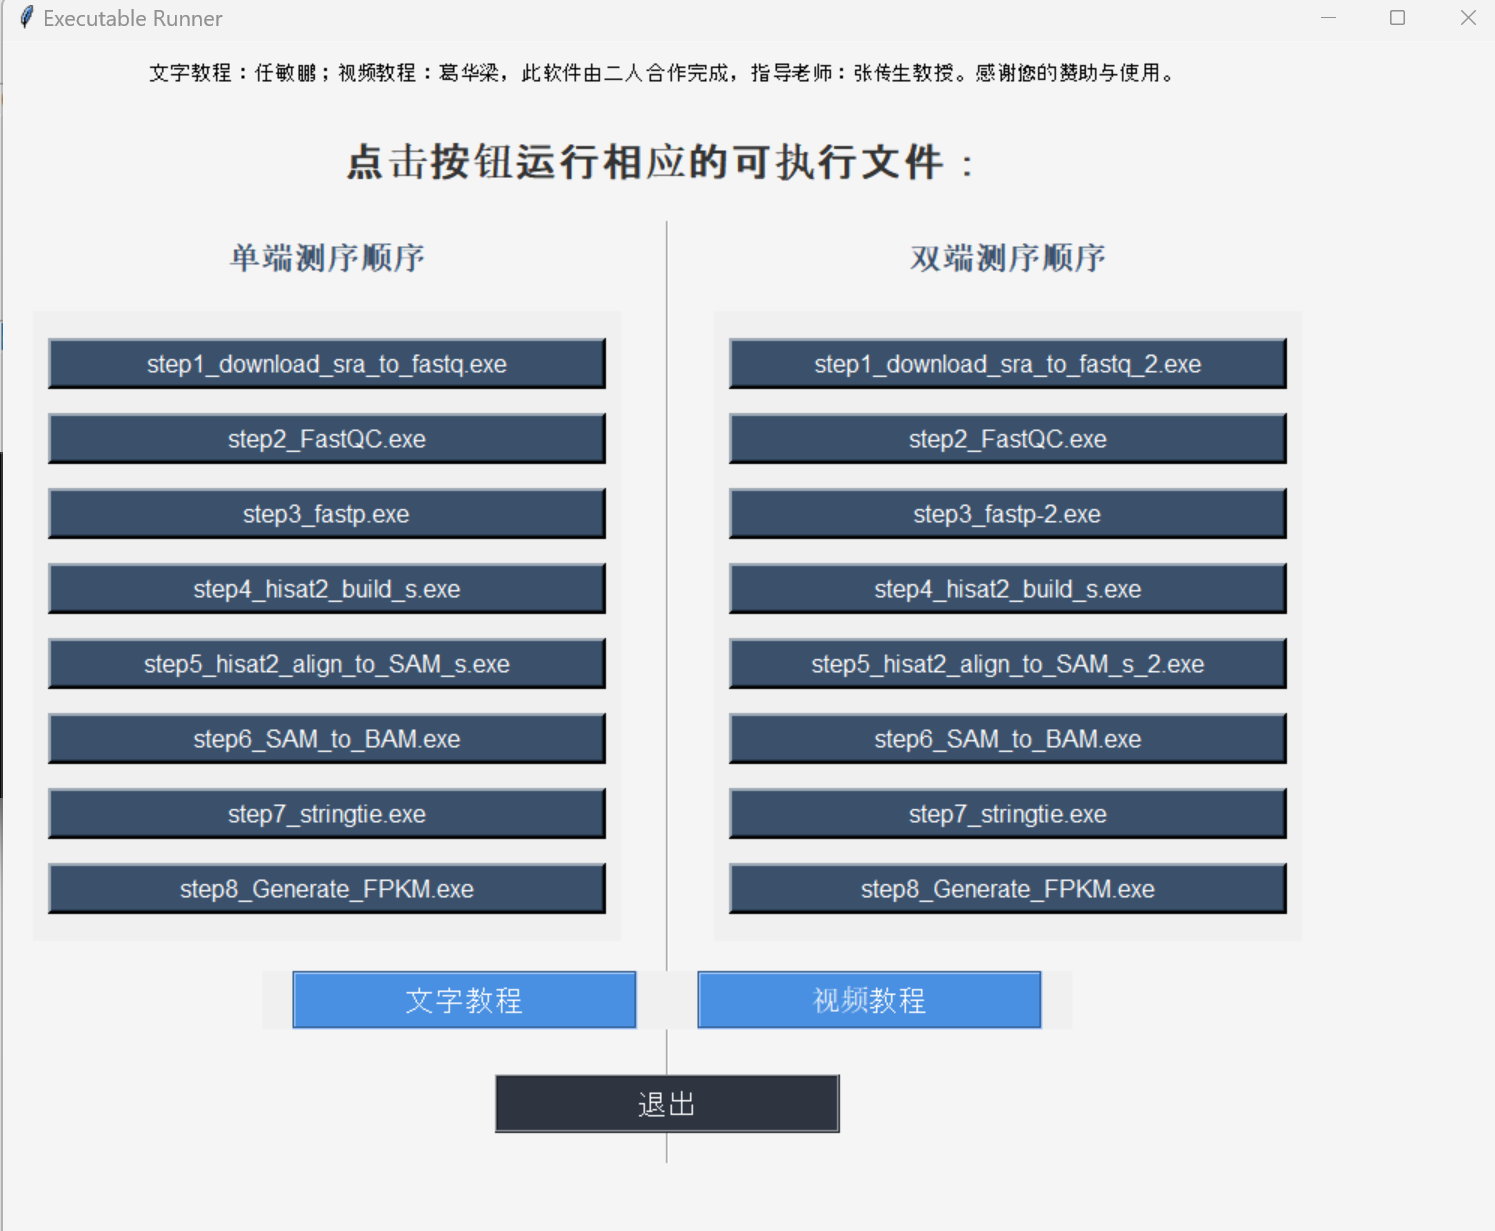Open the 视频教程 video tutorial
Image resolution: width=1495 pixels, height=1231 pixels.
869,1000
